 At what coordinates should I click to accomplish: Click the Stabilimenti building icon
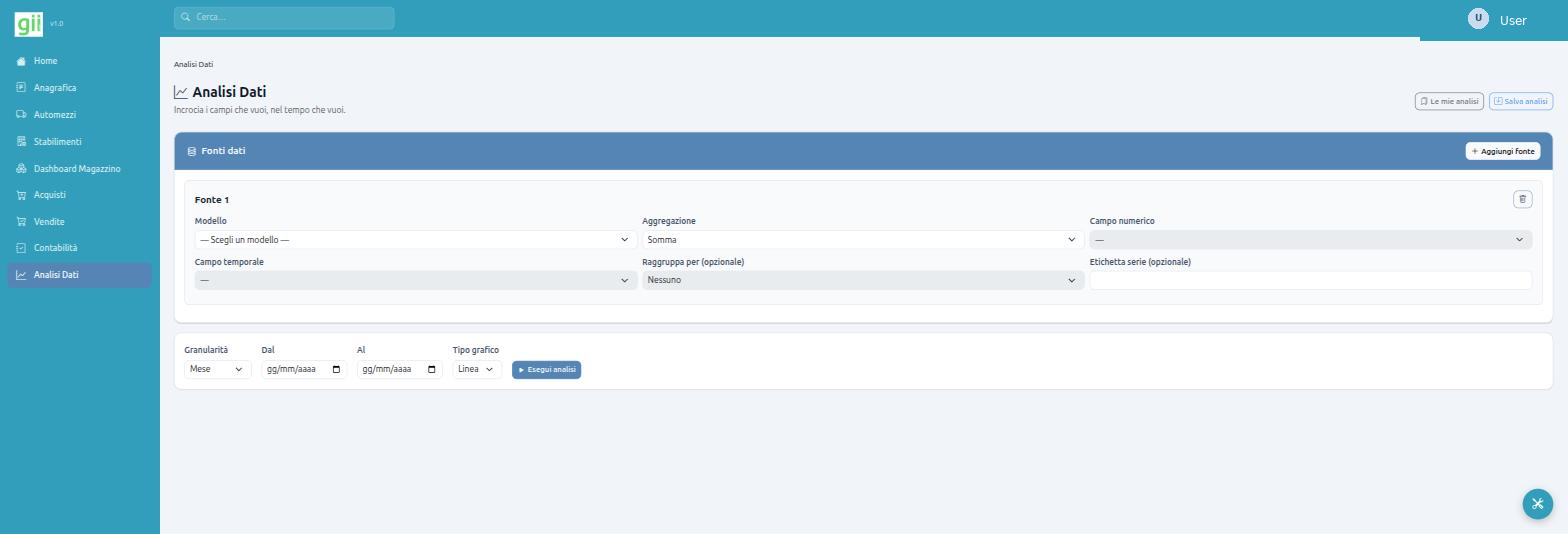tap(21, 142)
